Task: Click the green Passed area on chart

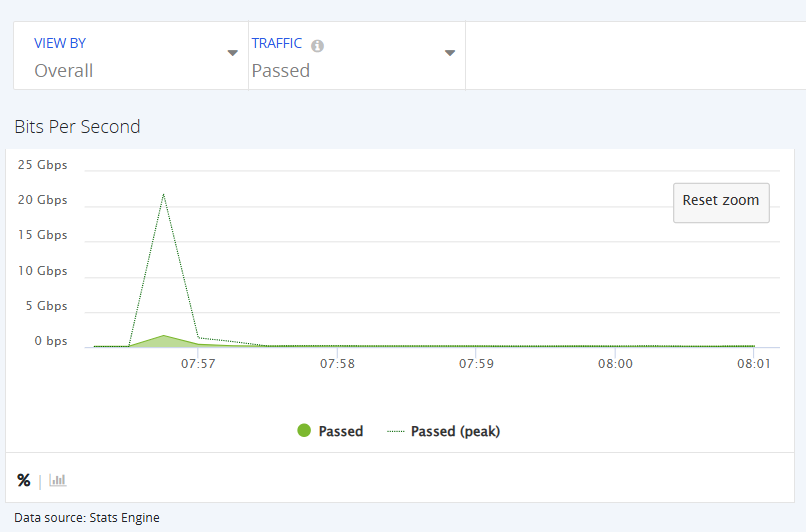Action: (x=164, y=342)
